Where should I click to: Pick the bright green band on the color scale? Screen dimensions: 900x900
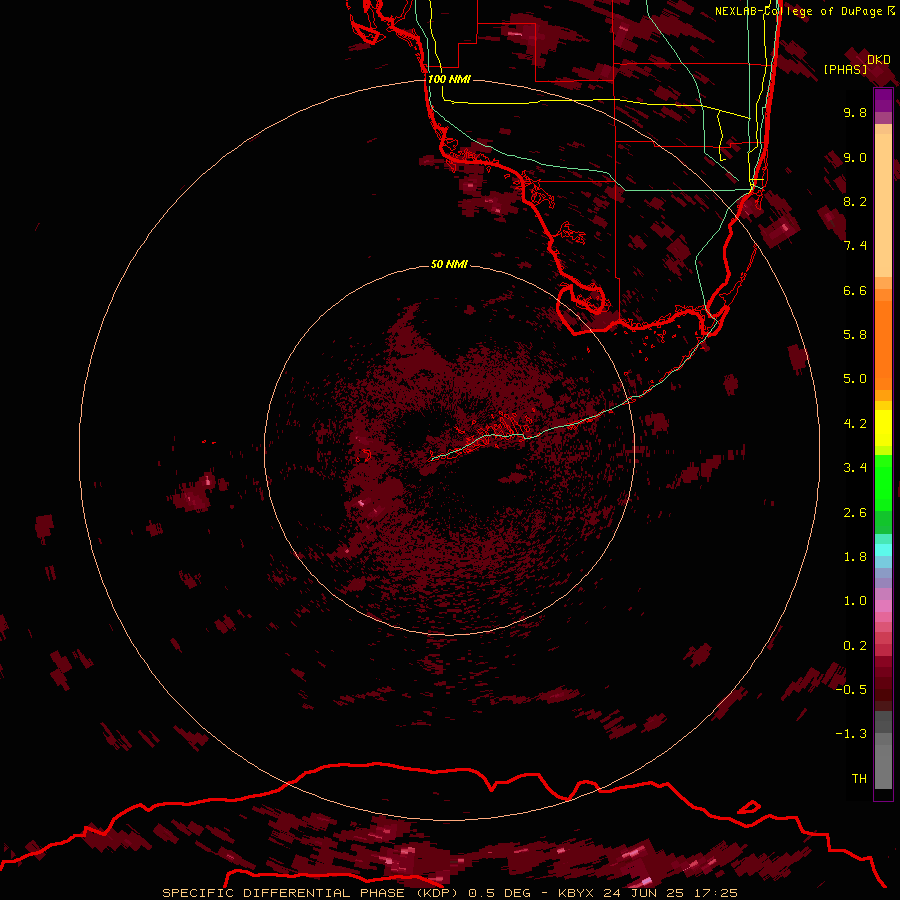coord(883,483)
